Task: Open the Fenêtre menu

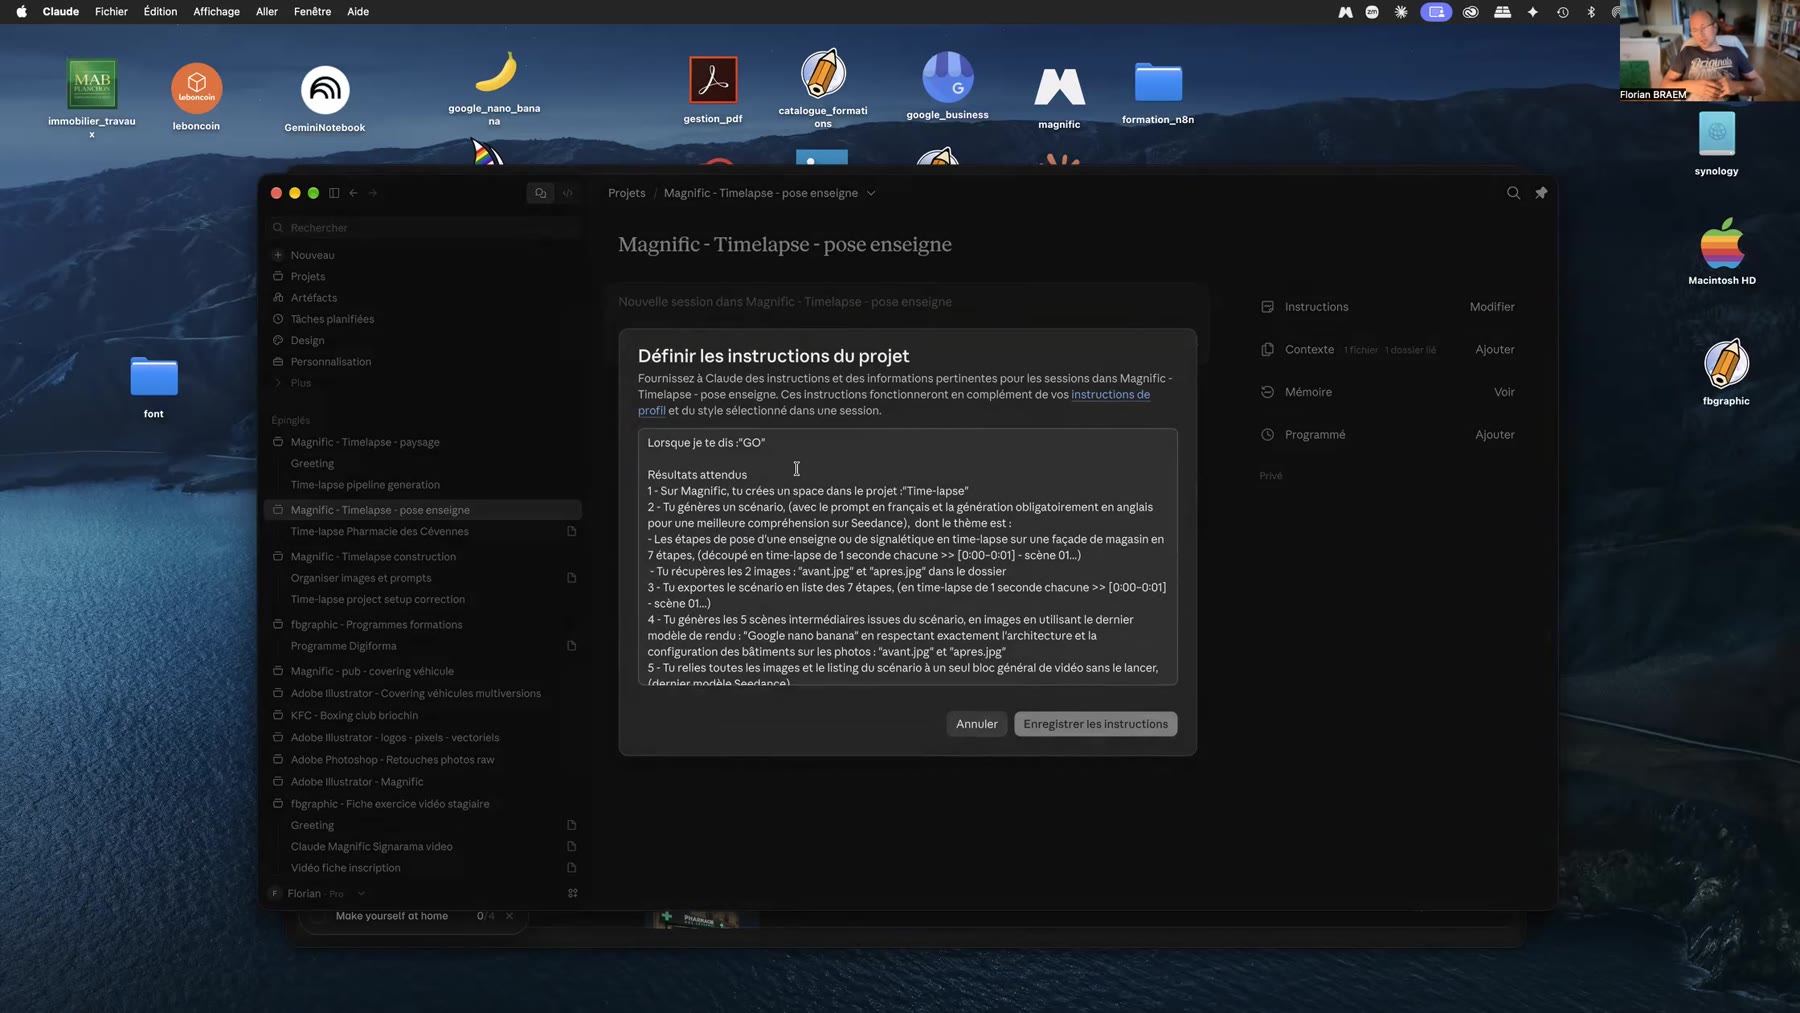Action: (312, 12)
